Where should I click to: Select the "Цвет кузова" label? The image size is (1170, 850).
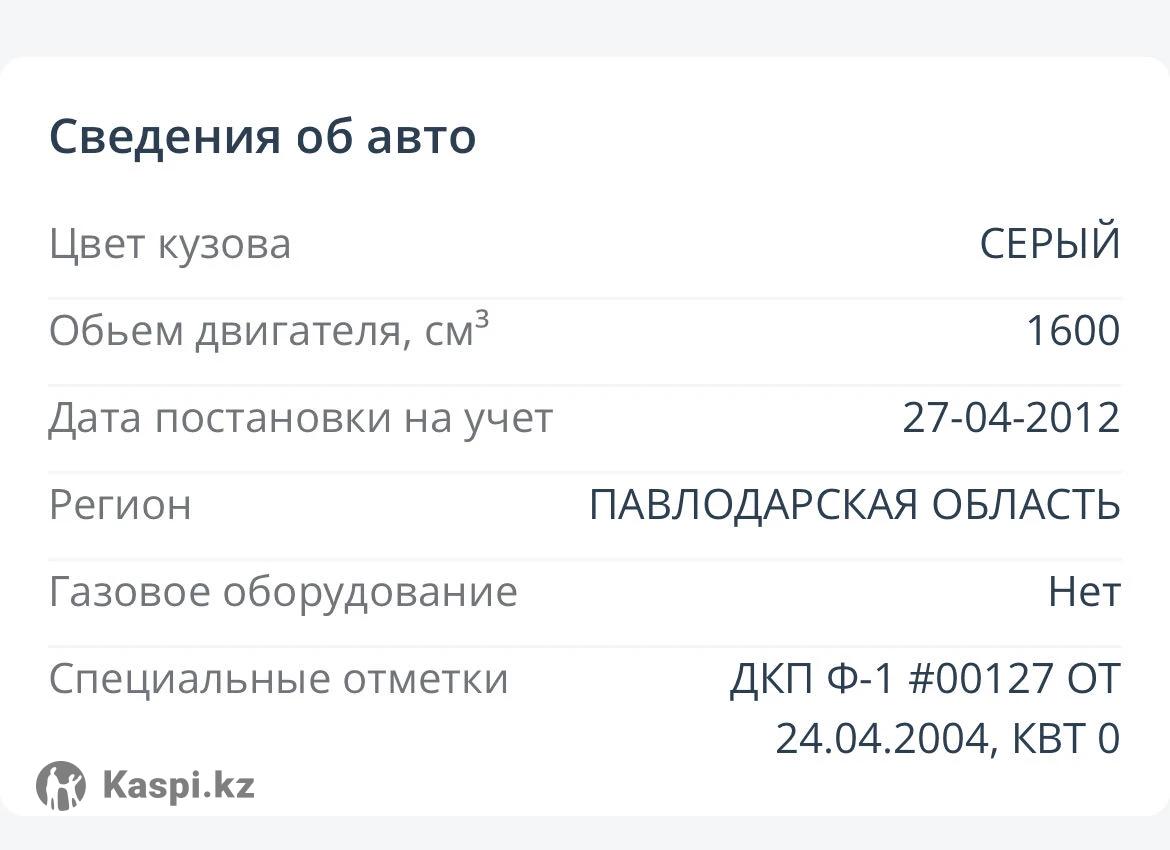coord(170,244)
